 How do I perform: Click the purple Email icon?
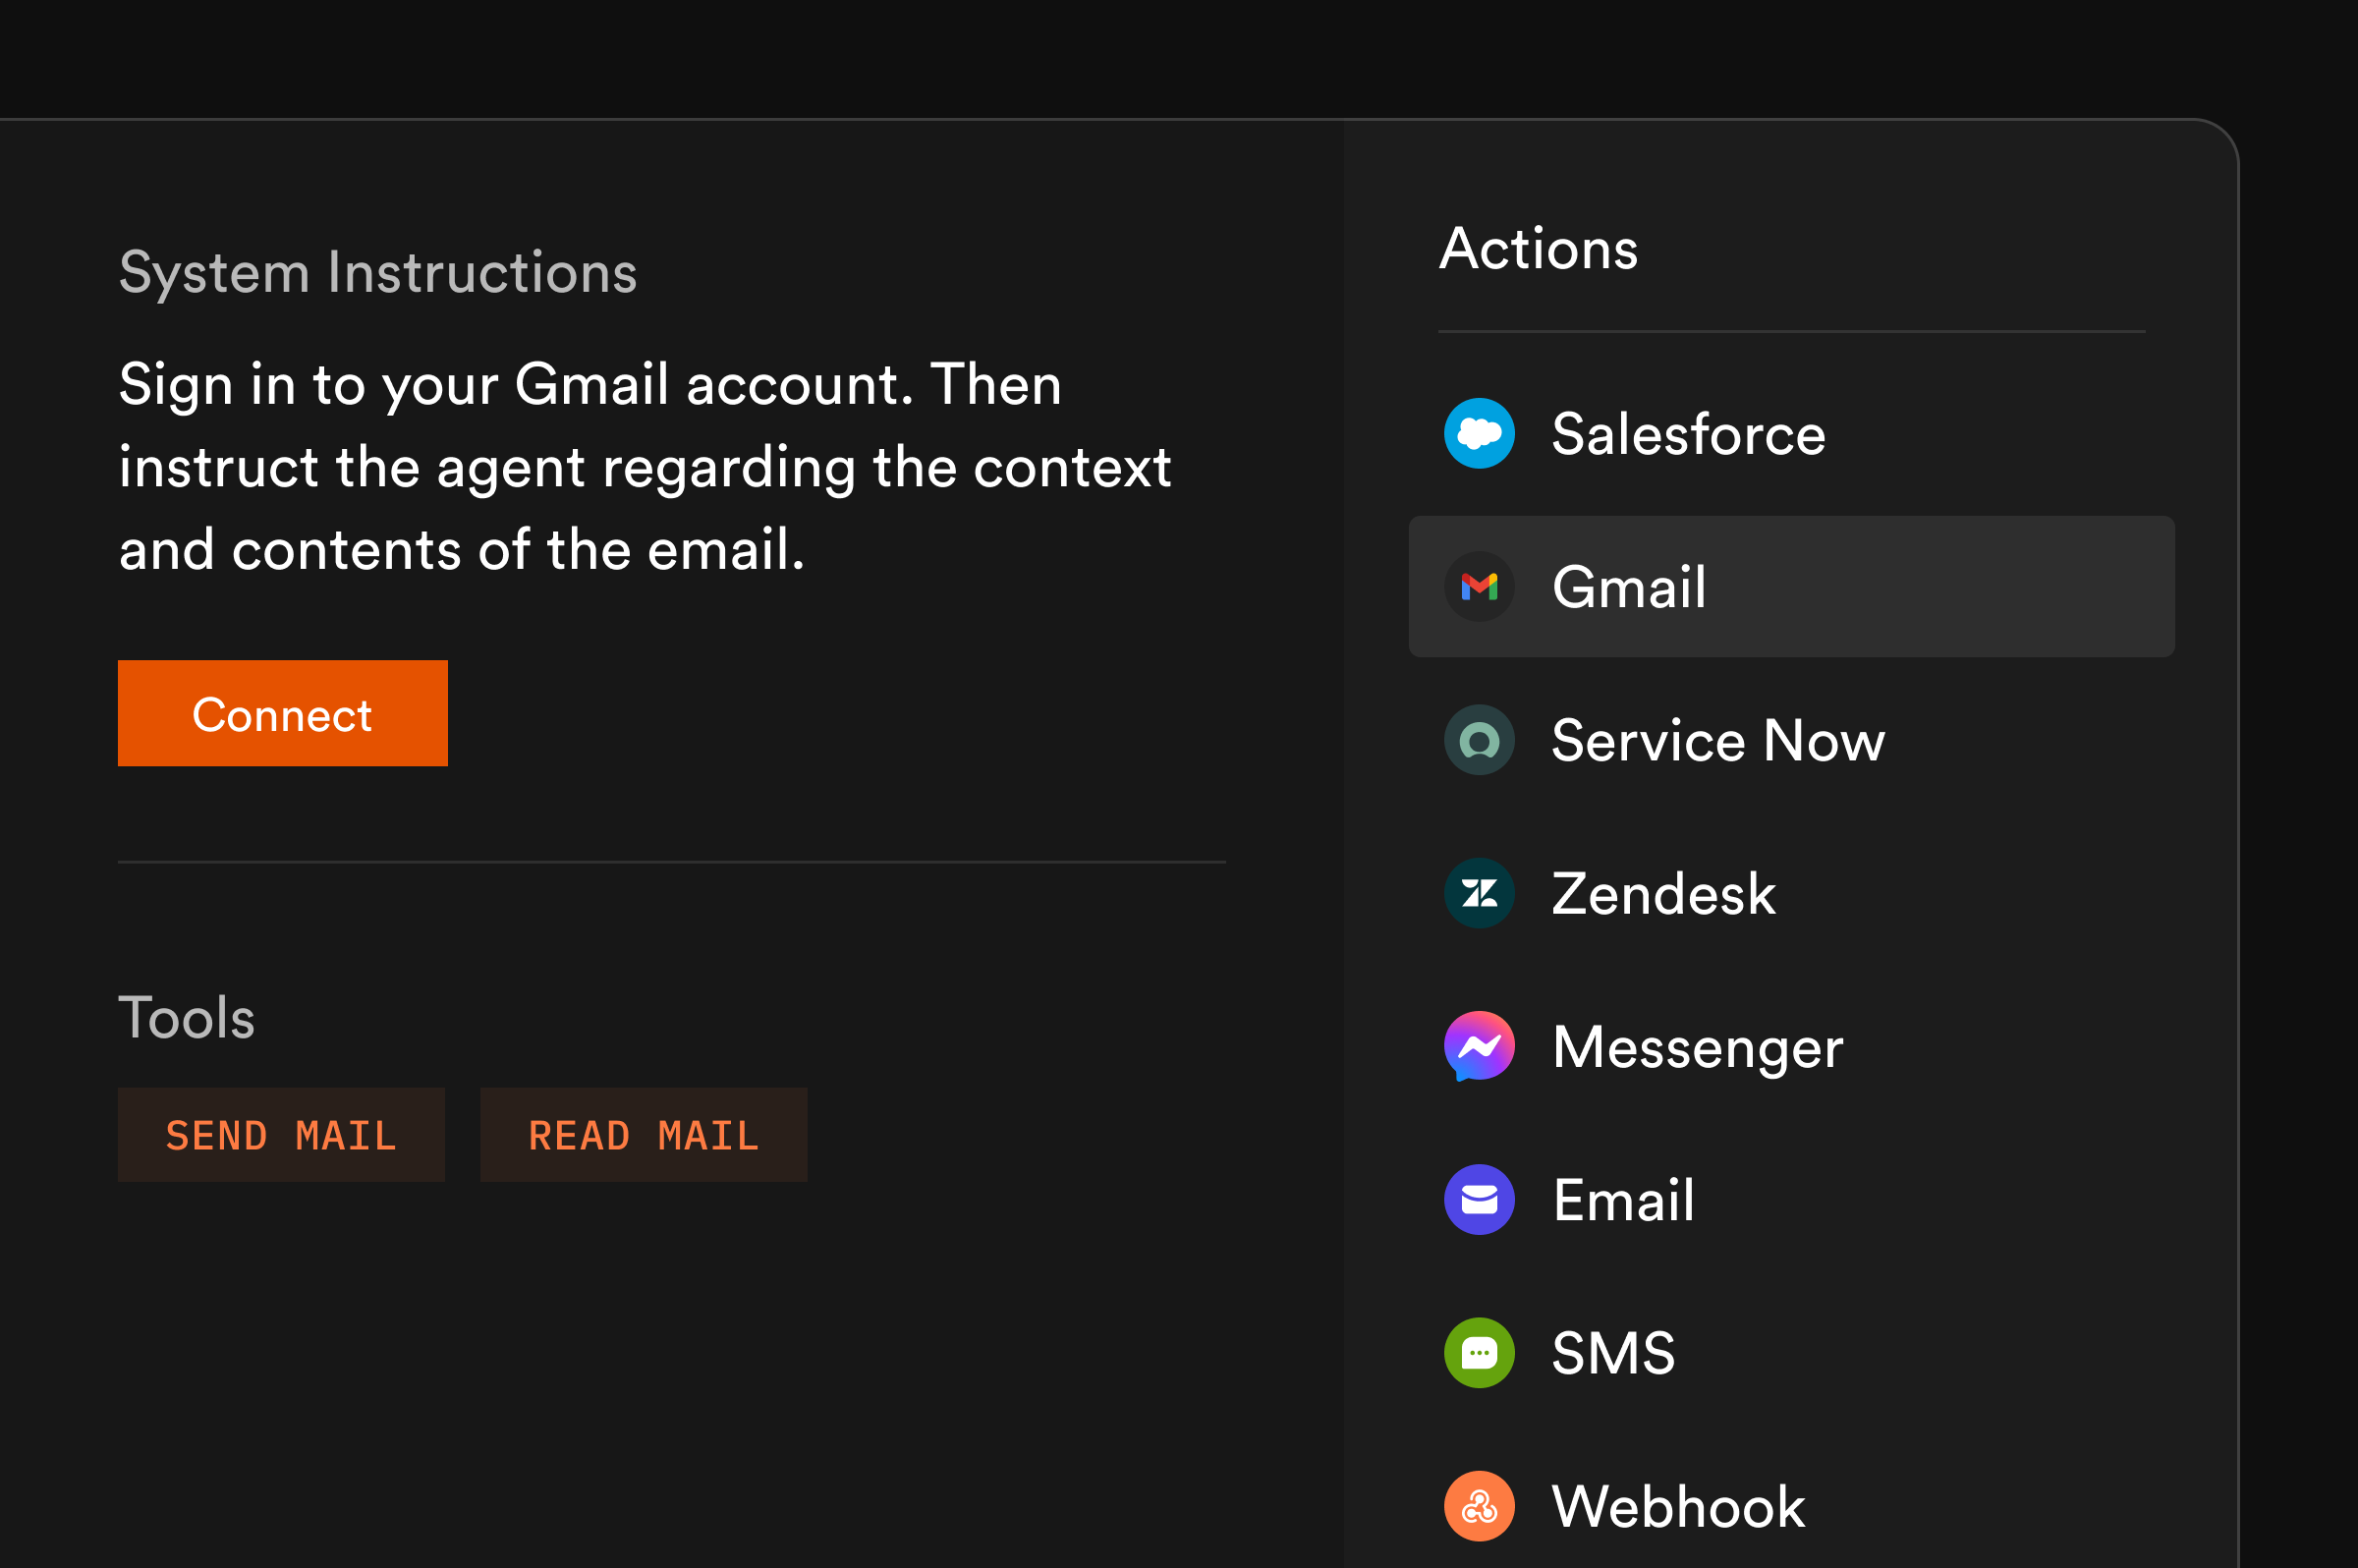point(1479,1200)
